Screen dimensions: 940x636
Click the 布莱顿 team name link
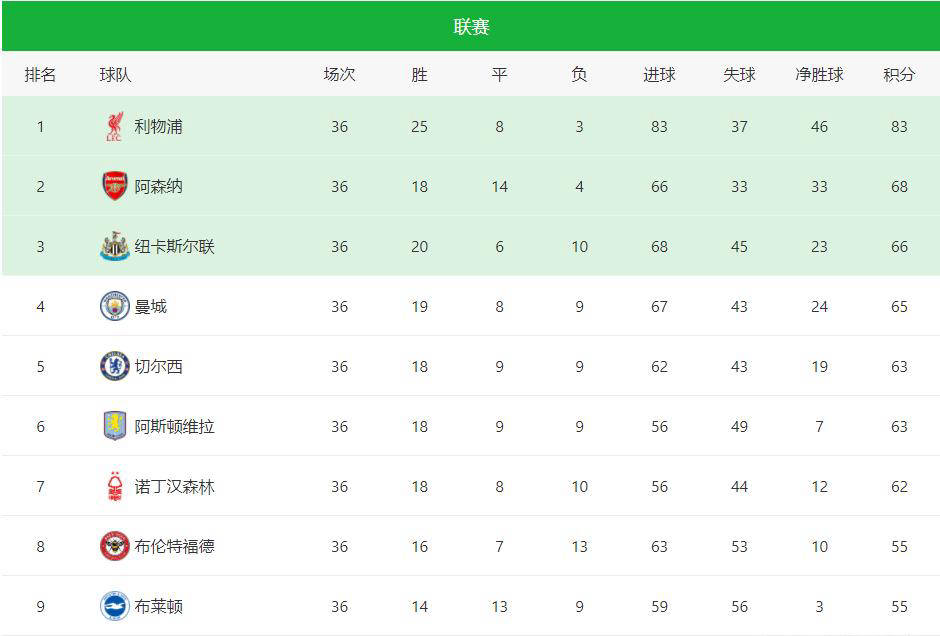pos(158,606)
